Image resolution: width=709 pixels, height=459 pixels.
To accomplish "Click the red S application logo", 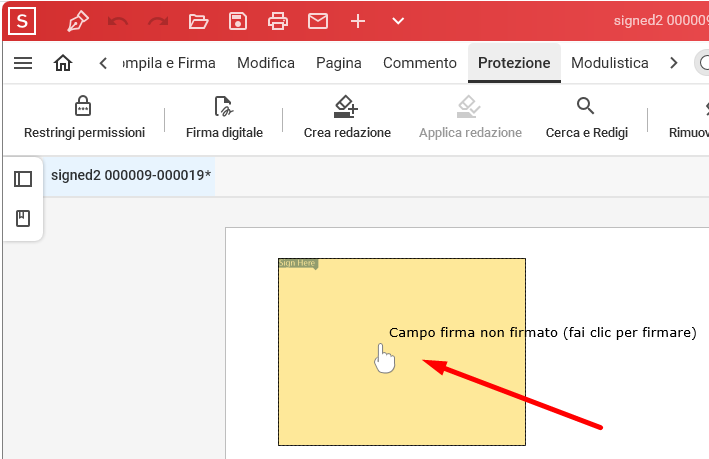I will 22,21.
